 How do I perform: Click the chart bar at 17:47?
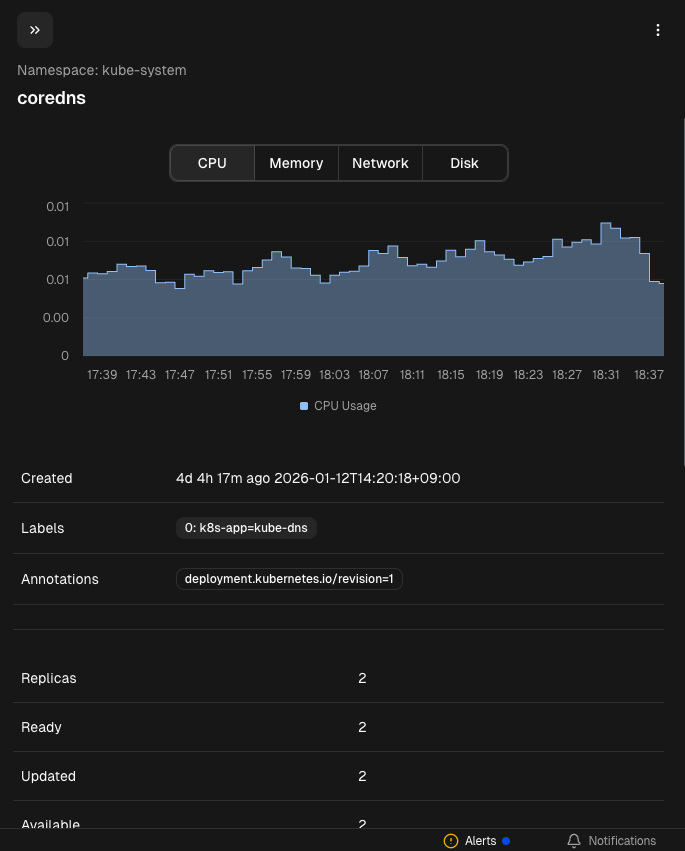180,320
